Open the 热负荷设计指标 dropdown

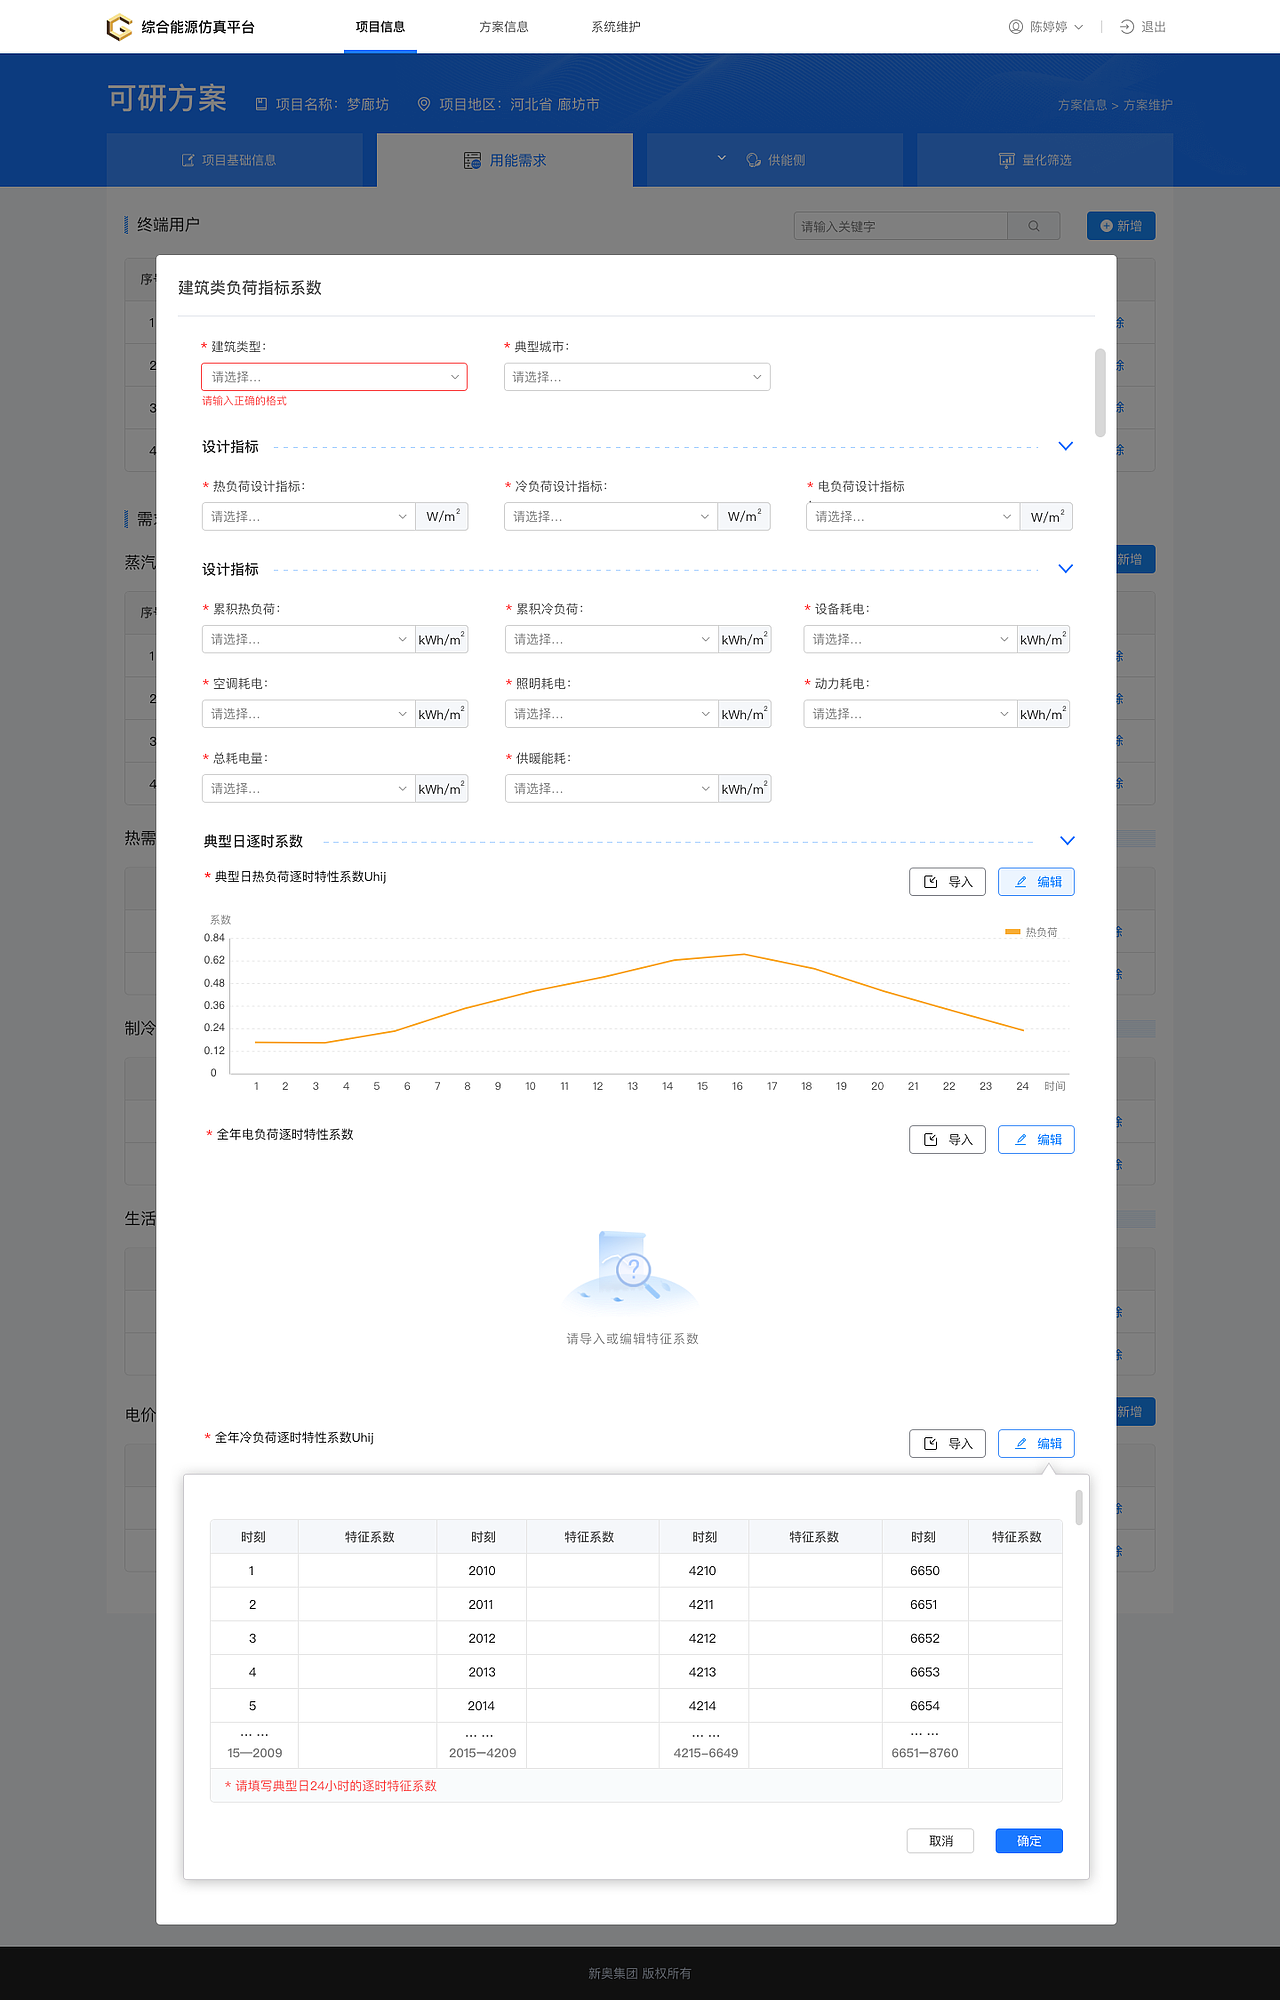308,516
